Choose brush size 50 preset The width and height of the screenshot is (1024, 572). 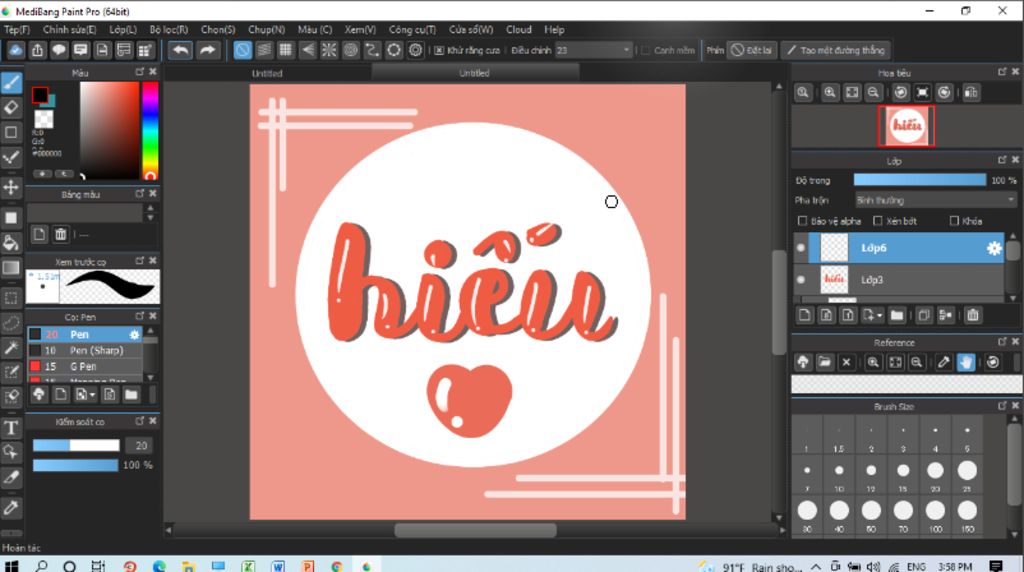871,515
